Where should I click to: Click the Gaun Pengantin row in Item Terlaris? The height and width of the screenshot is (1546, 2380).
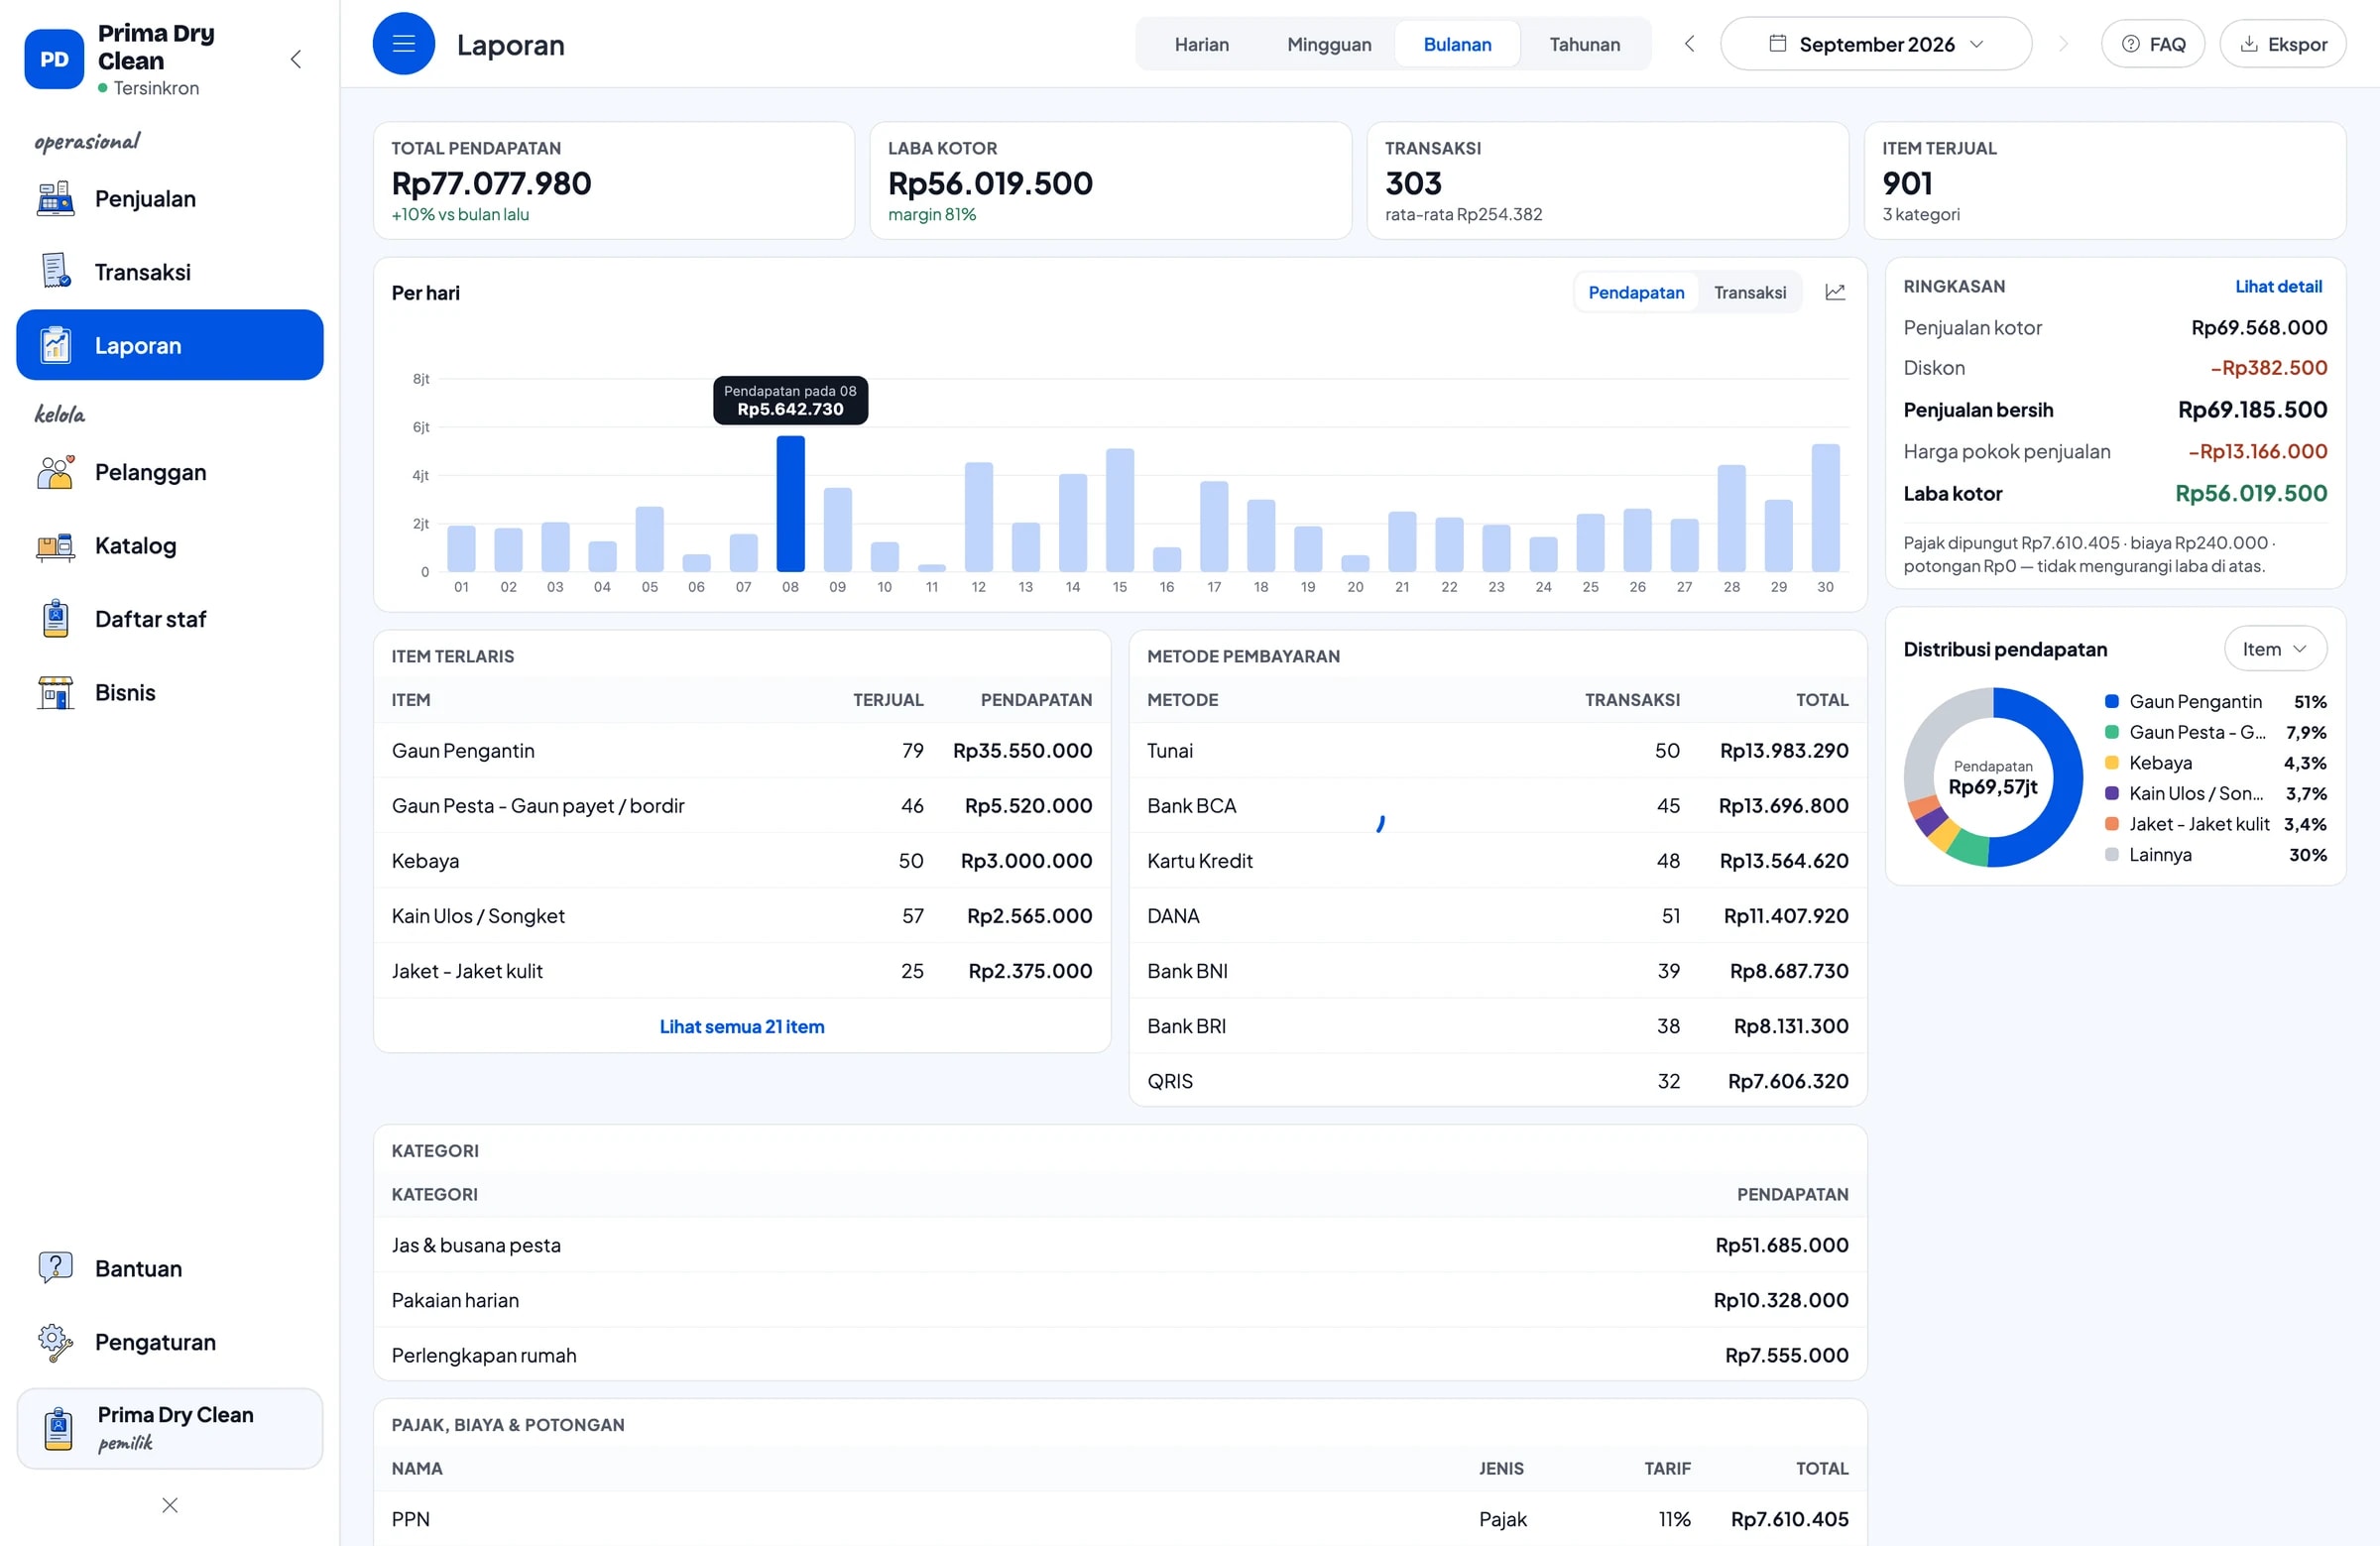[742, 750]
